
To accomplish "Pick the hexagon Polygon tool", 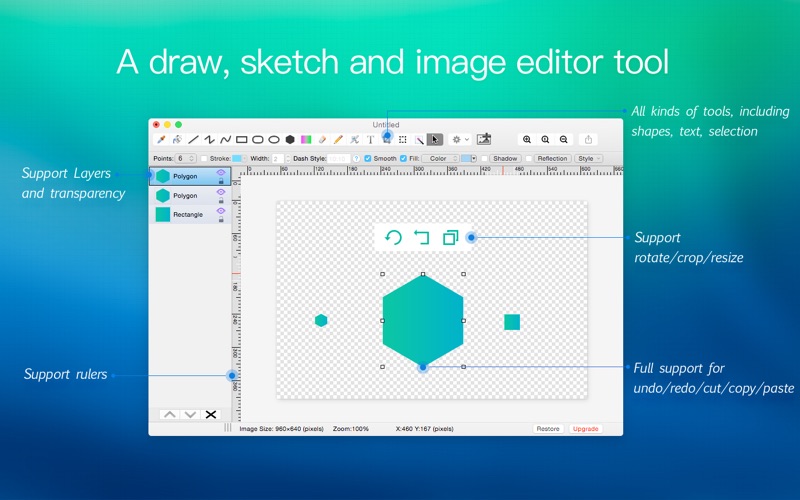I will pyautogui.click(x=290, y=139).
